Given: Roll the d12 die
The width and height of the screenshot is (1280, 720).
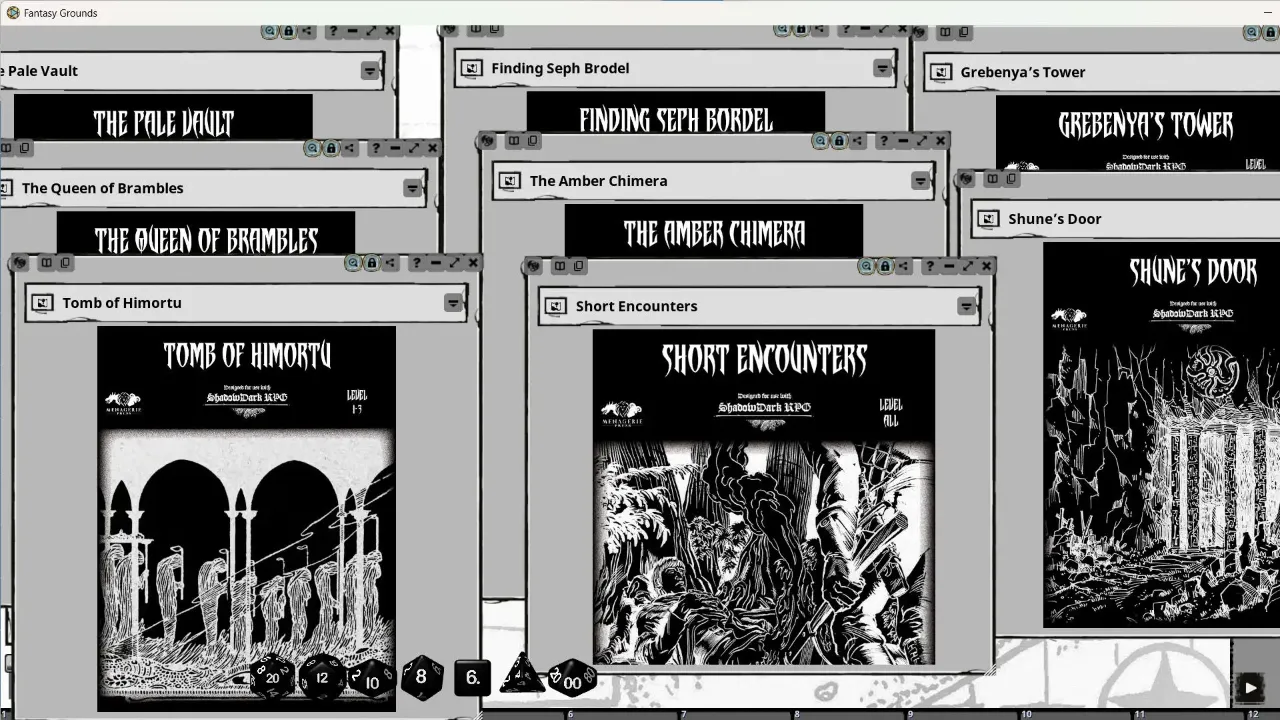Looking at the screenshot, I should [322, 678].
